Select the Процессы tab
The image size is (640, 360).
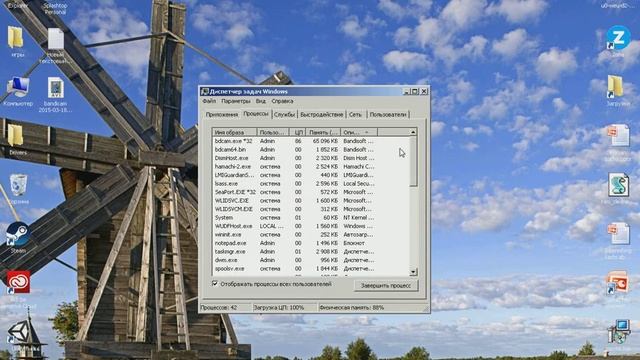[x=256, y=114]
